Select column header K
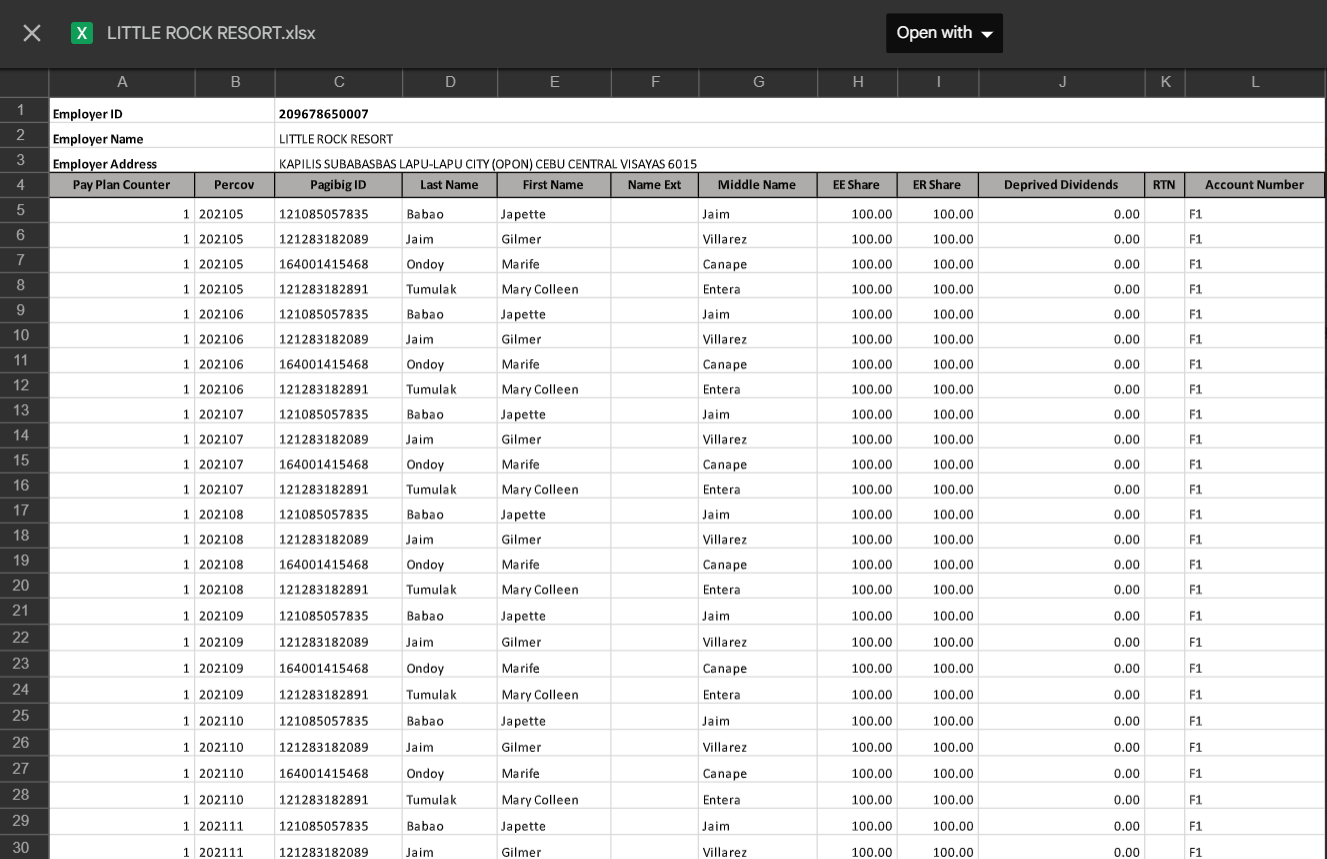The width and height of the screenshot is (1327, 859). (x=1165, y=82)
